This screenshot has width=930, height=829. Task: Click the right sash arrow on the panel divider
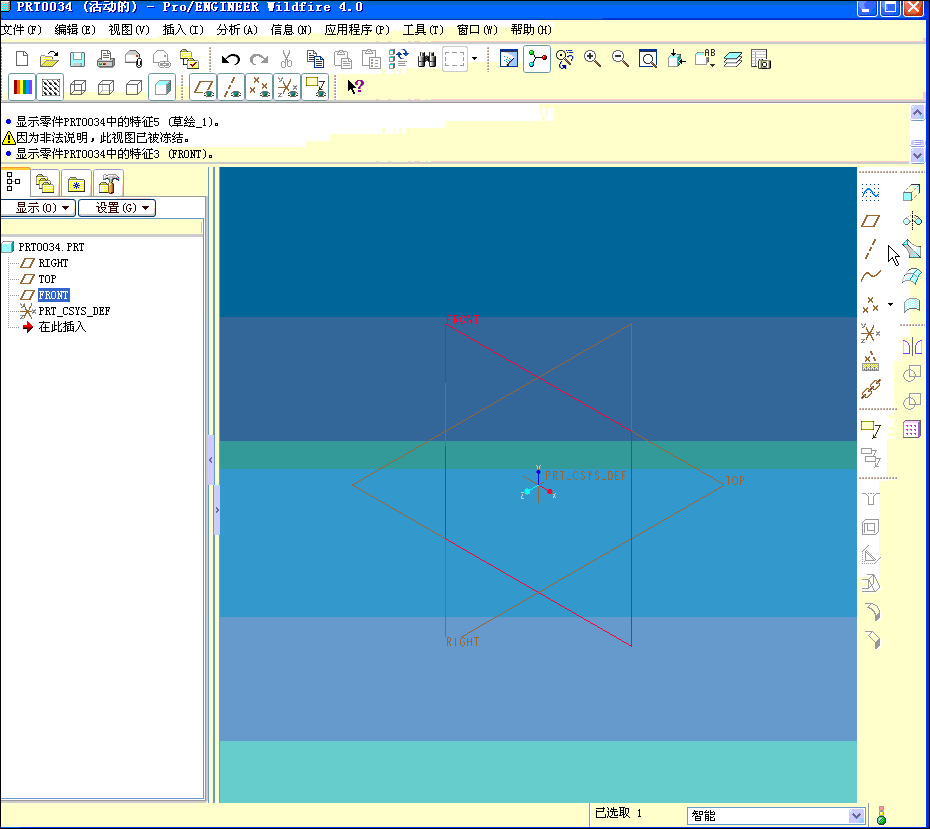[217, 510]
